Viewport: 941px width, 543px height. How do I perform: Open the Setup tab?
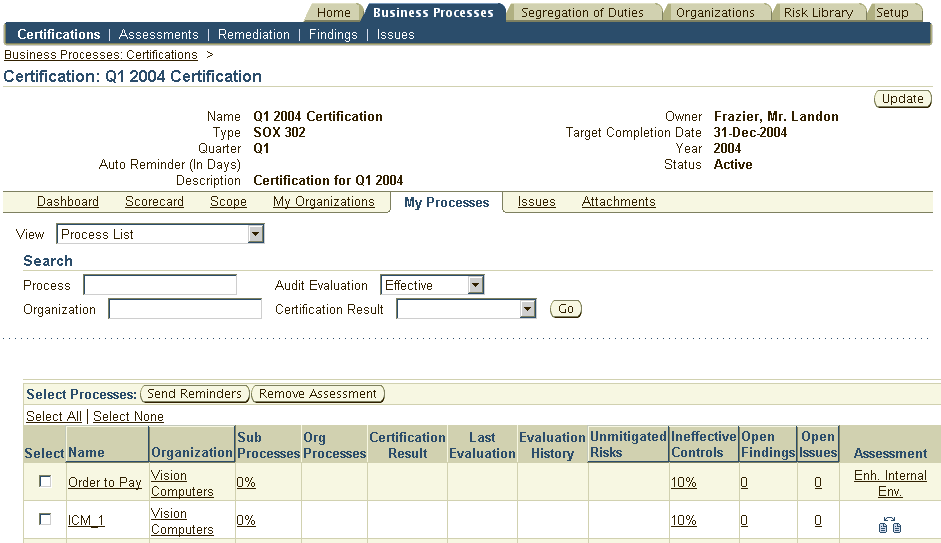tap(892, 13)
